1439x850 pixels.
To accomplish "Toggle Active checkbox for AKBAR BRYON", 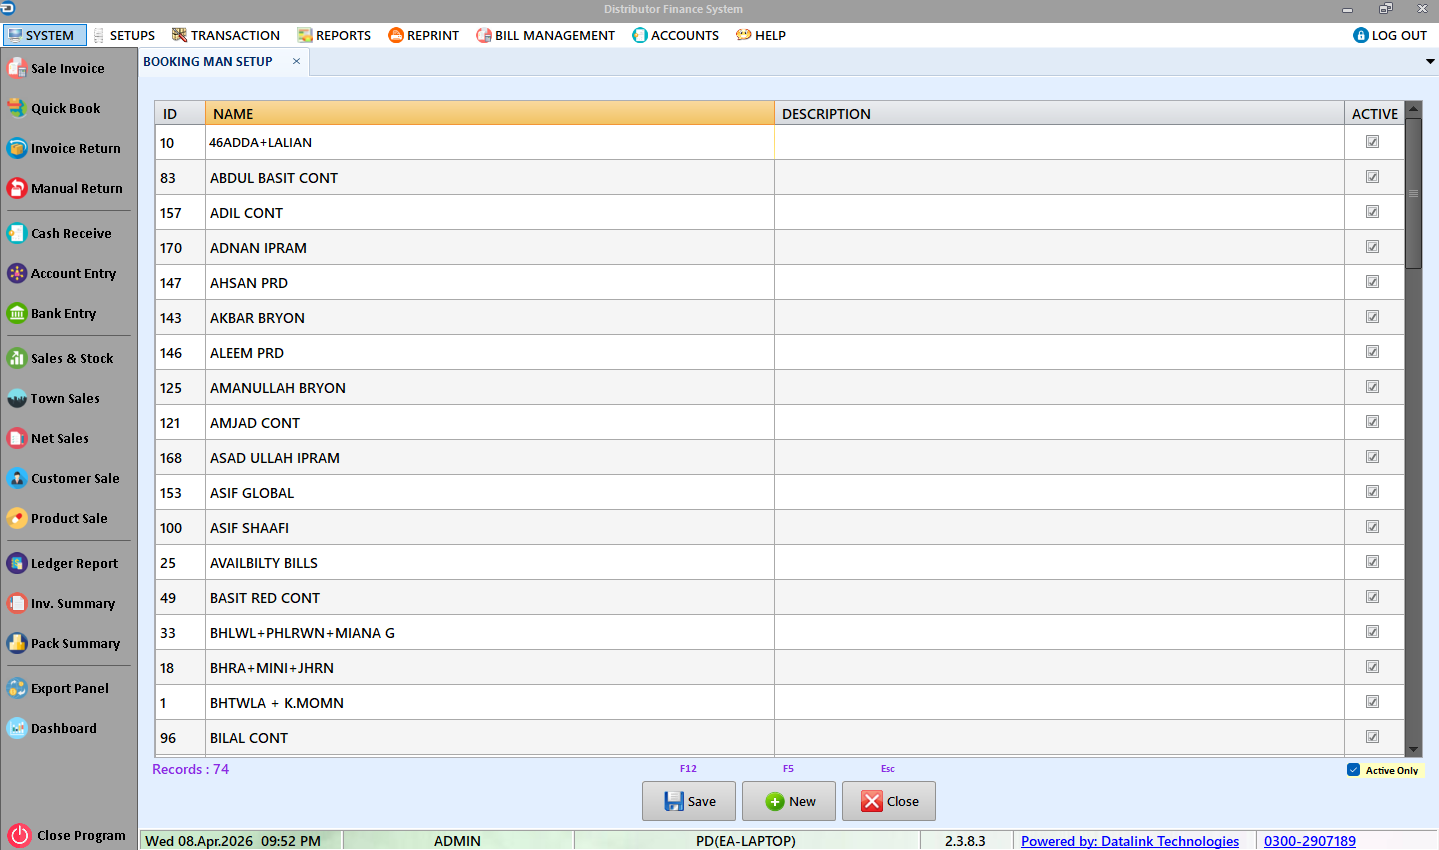I will (x=1372, y=317).
